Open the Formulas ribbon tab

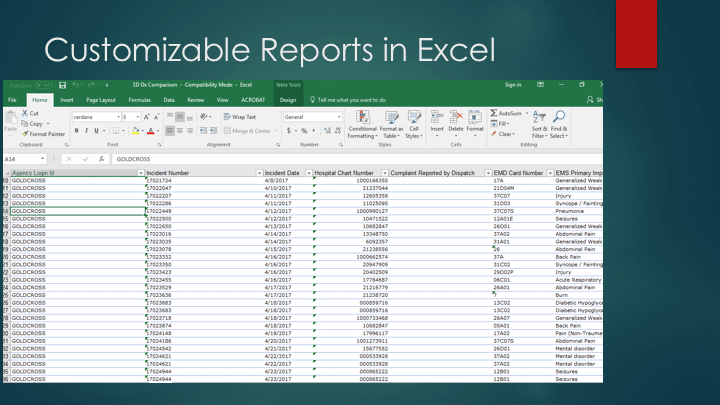point(139,100)
